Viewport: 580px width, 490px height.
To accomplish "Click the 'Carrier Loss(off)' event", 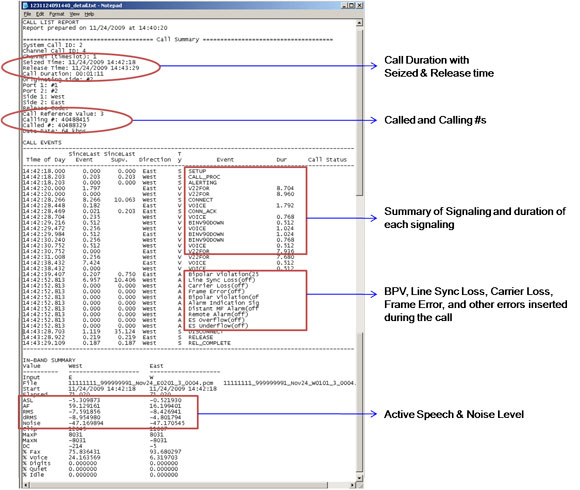I will (x=218, y=286).
